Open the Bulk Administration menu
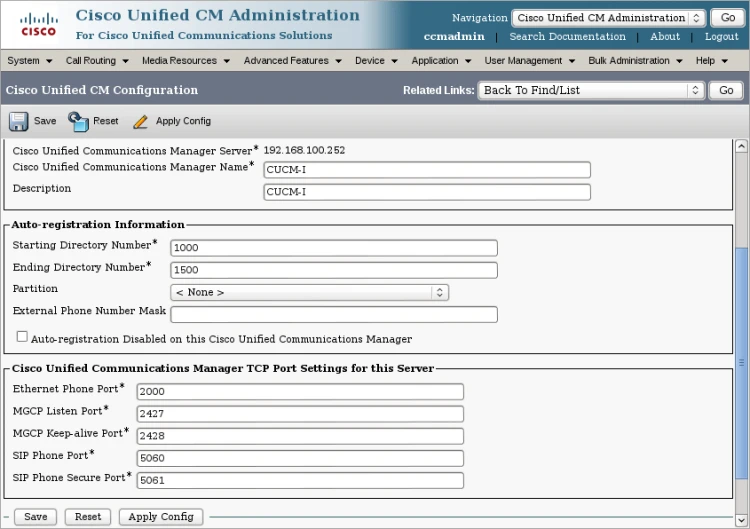 coord(635,61)
